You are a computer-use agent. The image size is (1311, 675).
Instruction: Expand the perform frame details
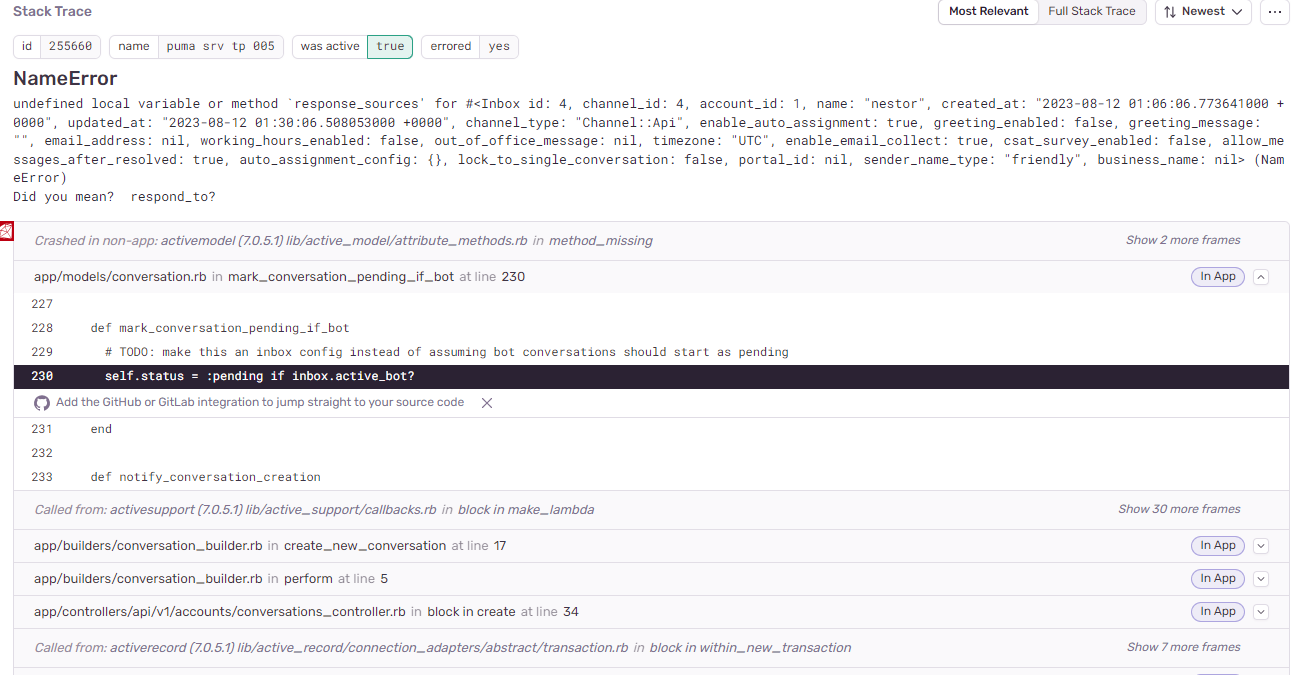pyautogui.click(x=1261, y=578)
